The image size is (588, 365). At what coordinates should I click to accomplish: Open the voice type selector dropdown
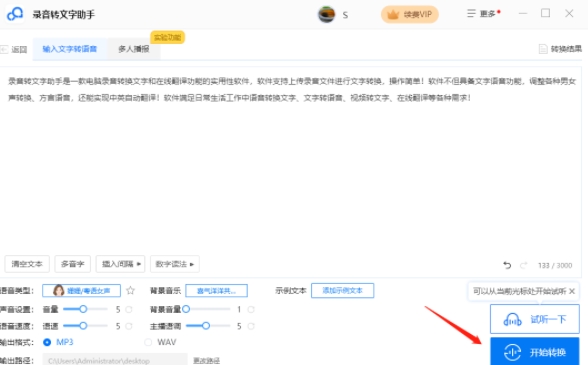coord(81,290)
